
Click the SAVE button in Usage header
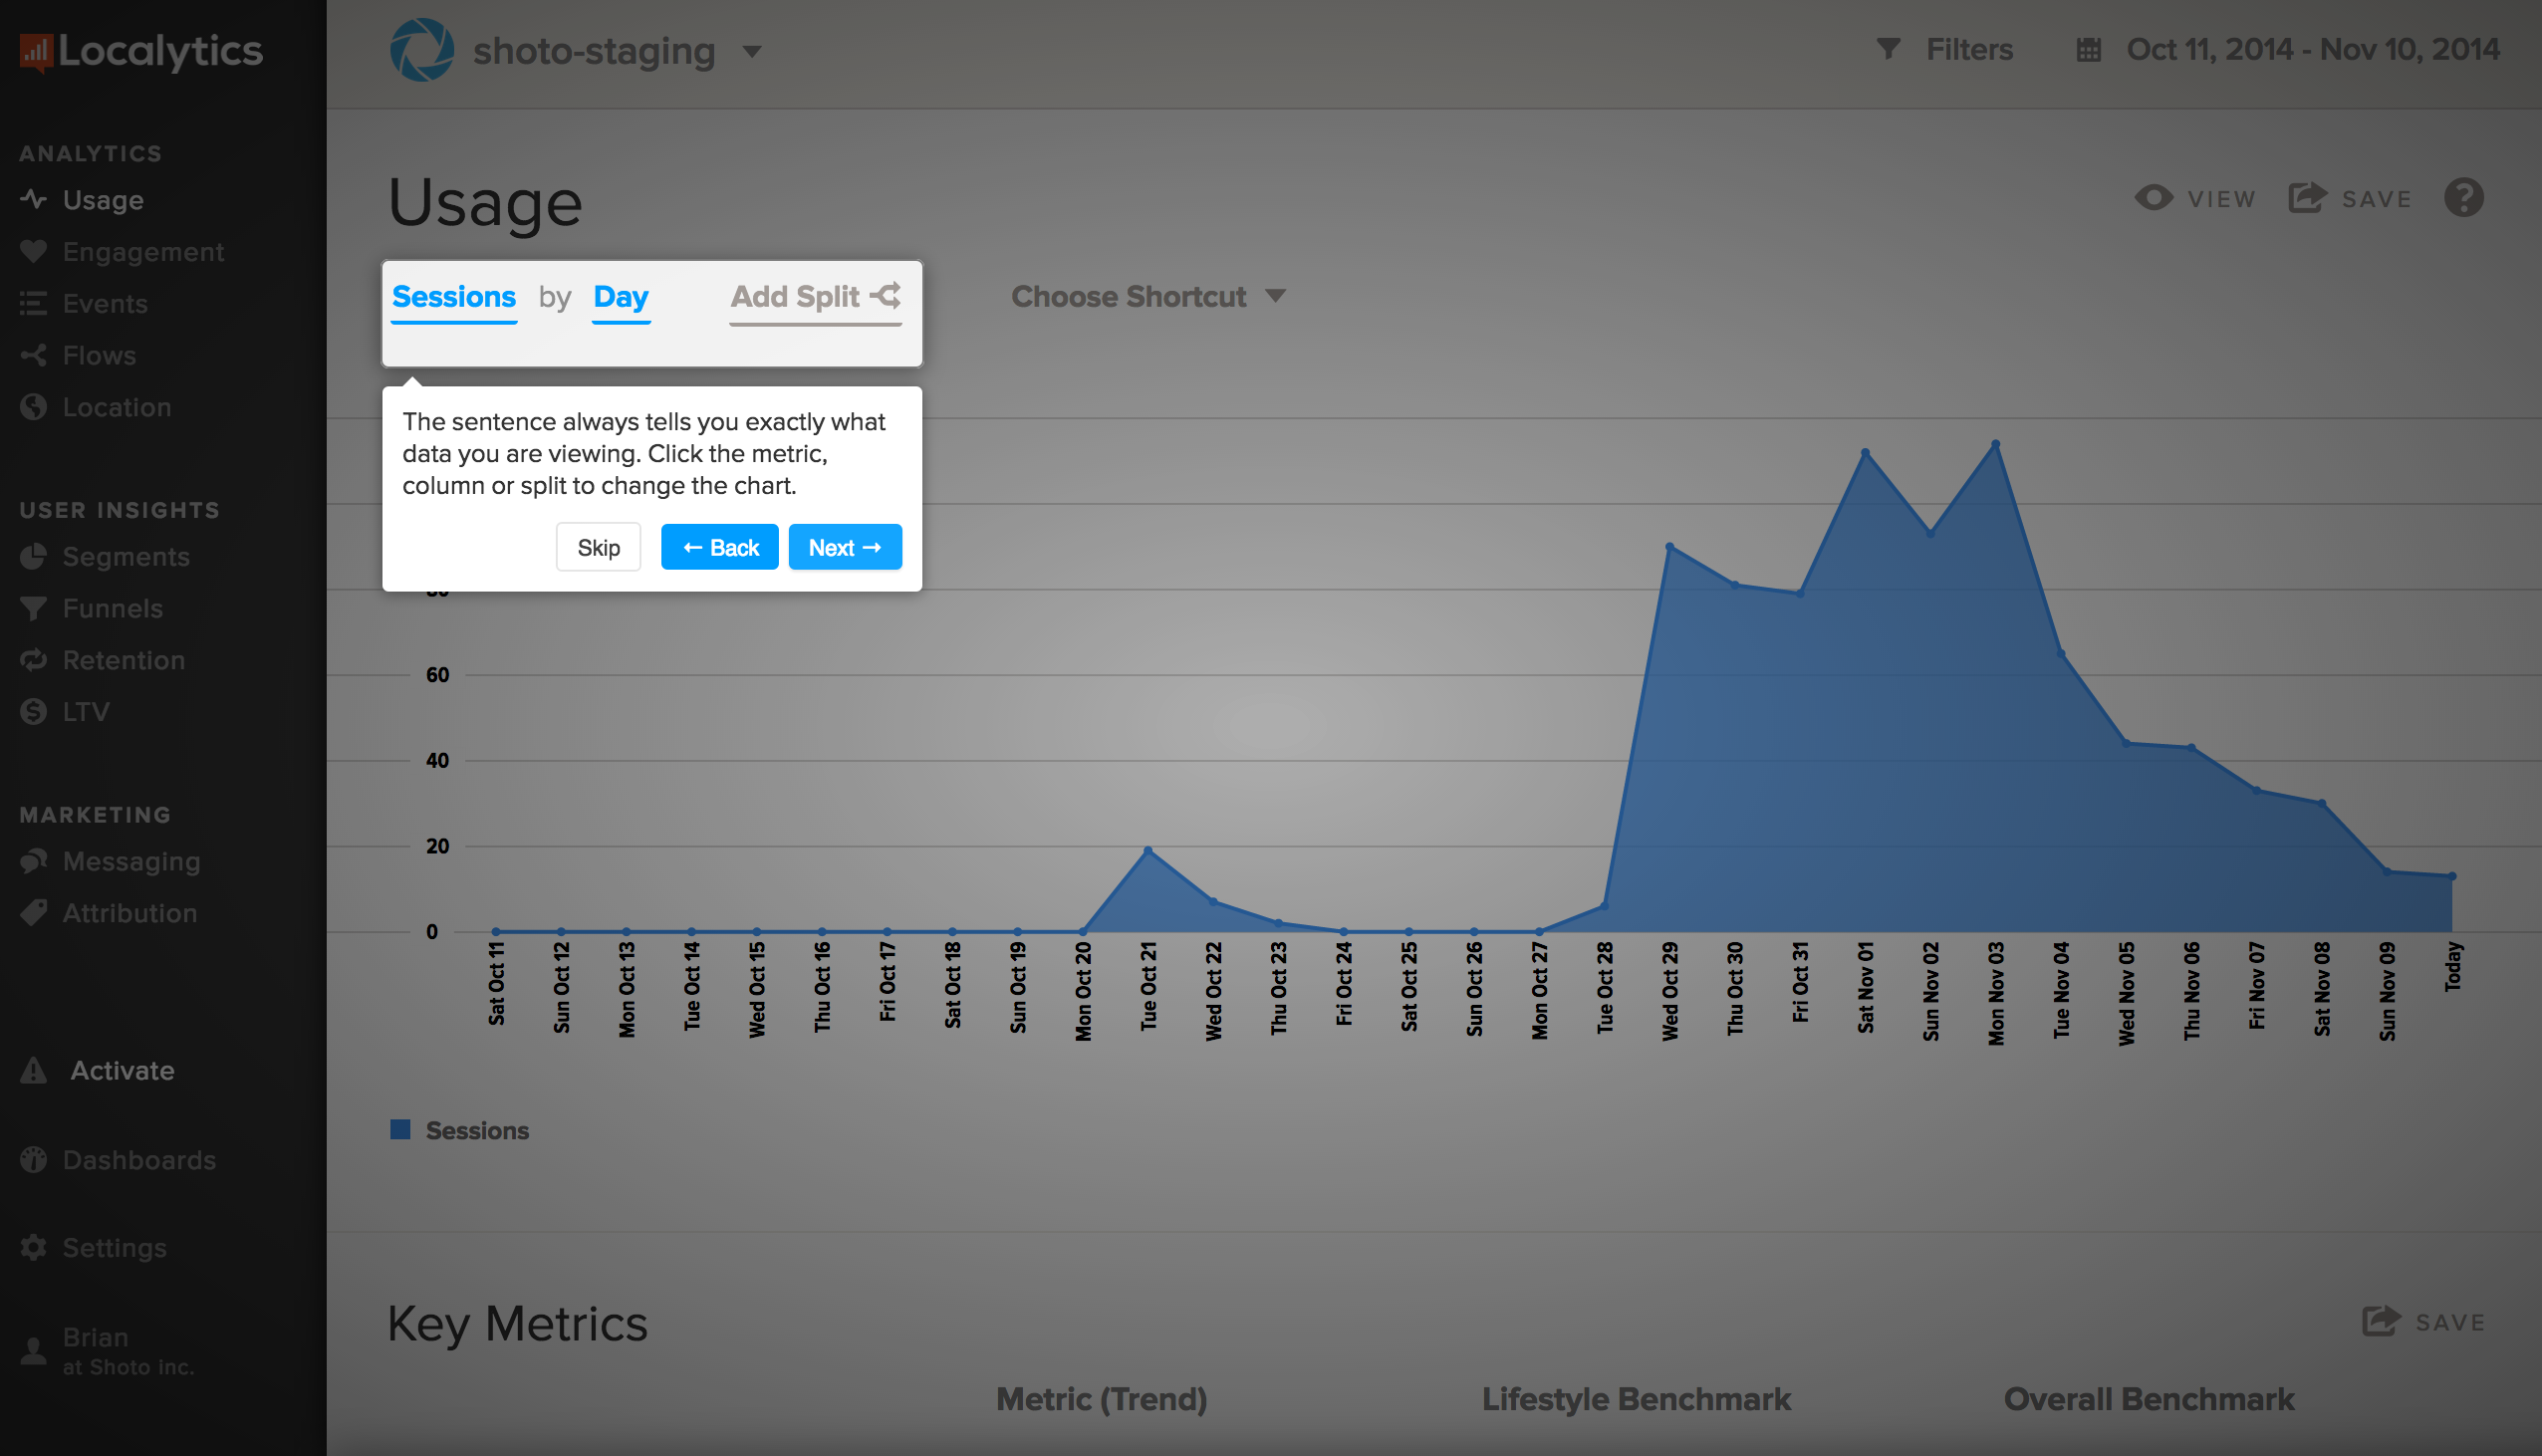[2357, 195]
